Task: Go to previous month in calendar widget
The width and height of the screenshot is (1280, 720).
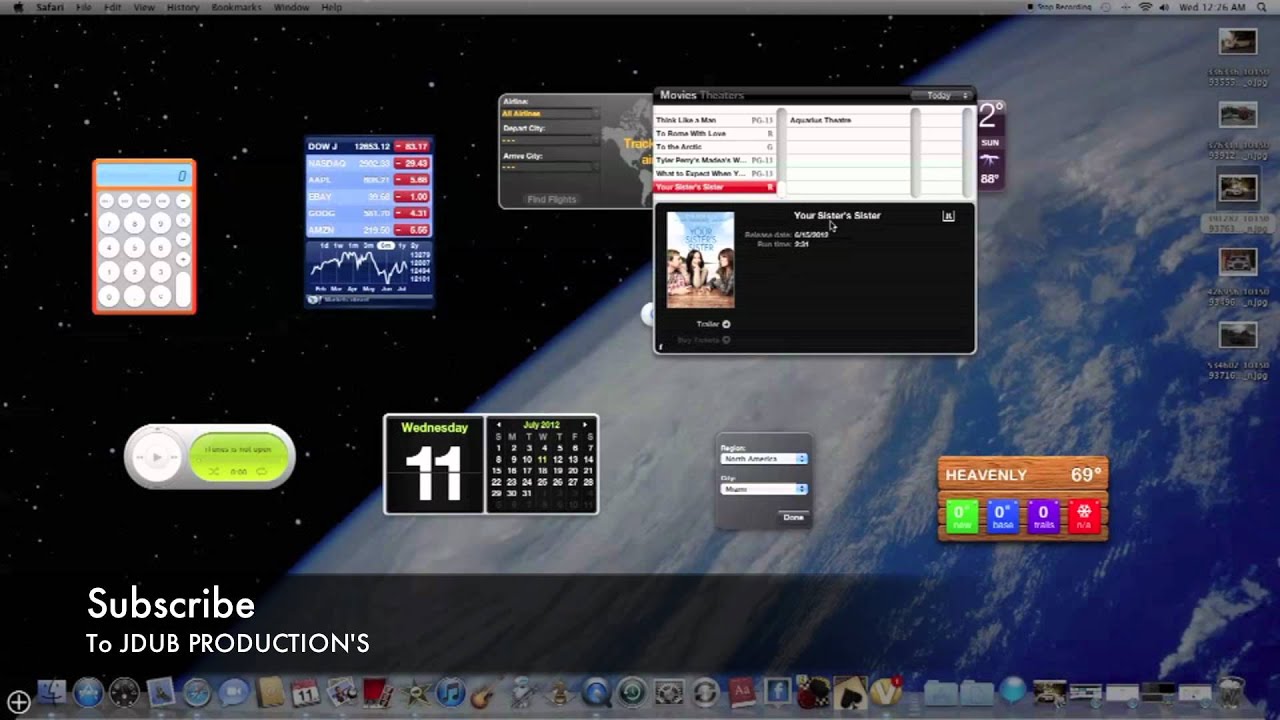Action: point(499,425)
